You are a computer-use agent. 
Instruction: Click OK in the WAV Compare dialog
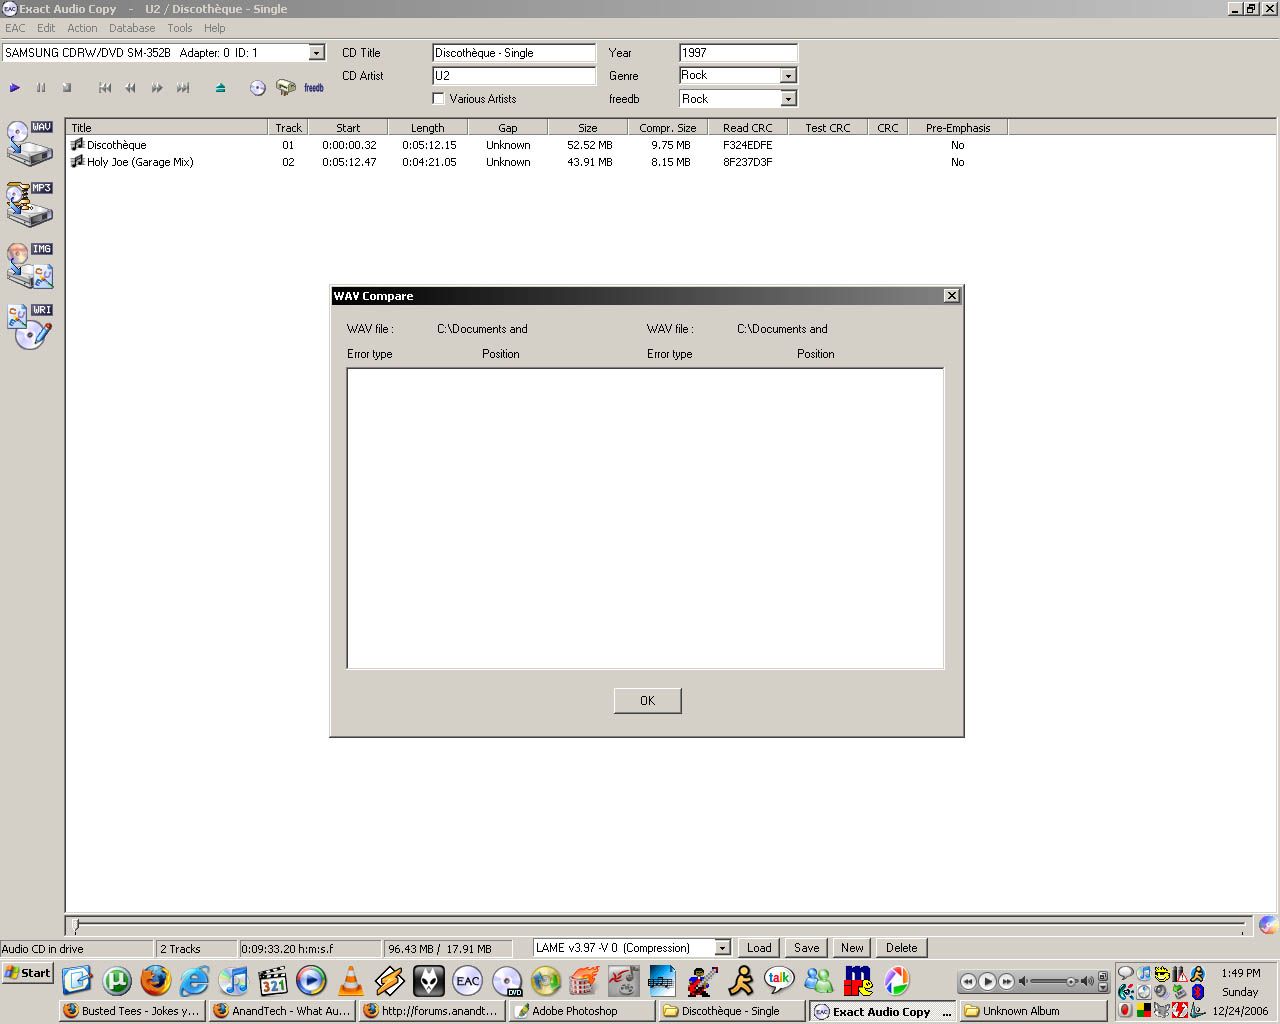point(647,701)
